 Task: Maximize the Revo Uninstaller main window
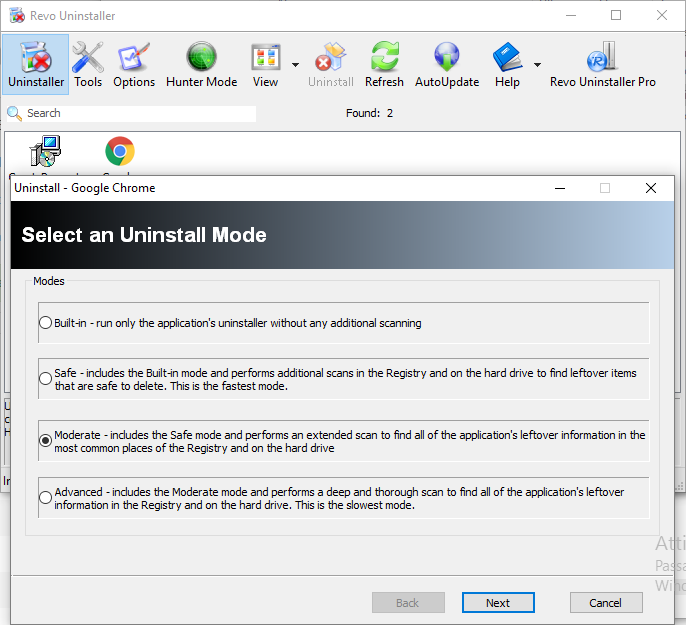click(616, 15)
